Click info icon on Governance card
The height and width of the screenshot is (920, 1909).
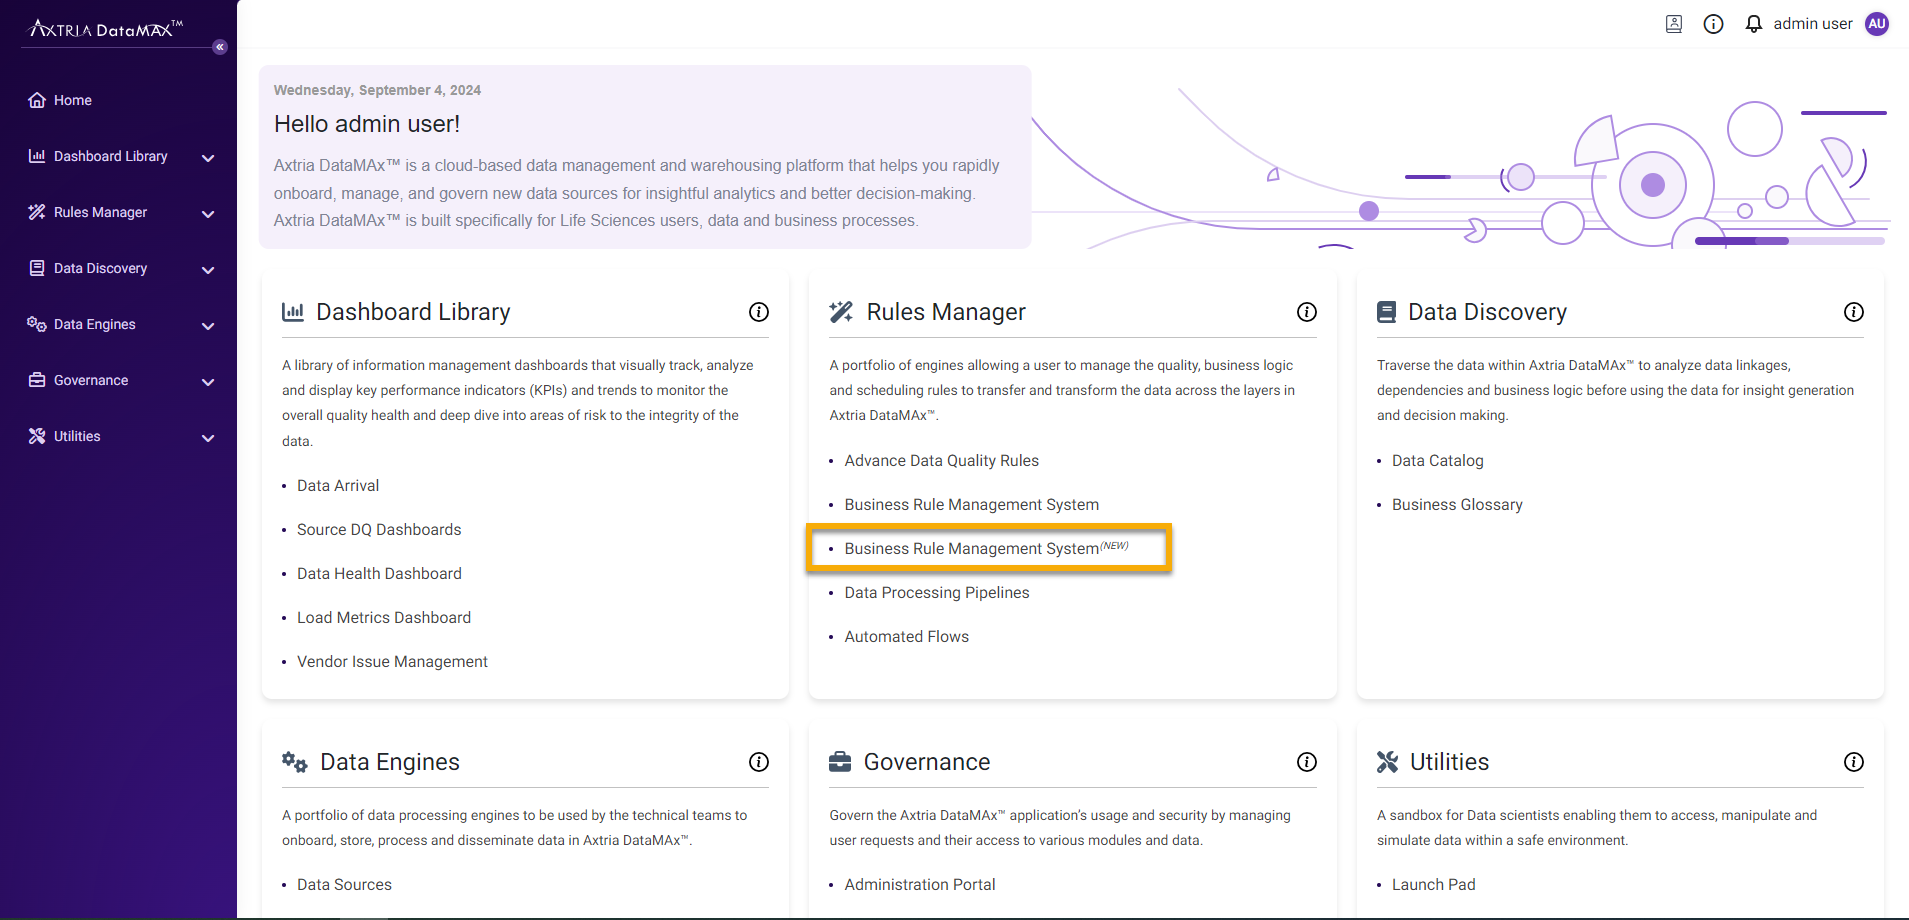coord(1306,762)
